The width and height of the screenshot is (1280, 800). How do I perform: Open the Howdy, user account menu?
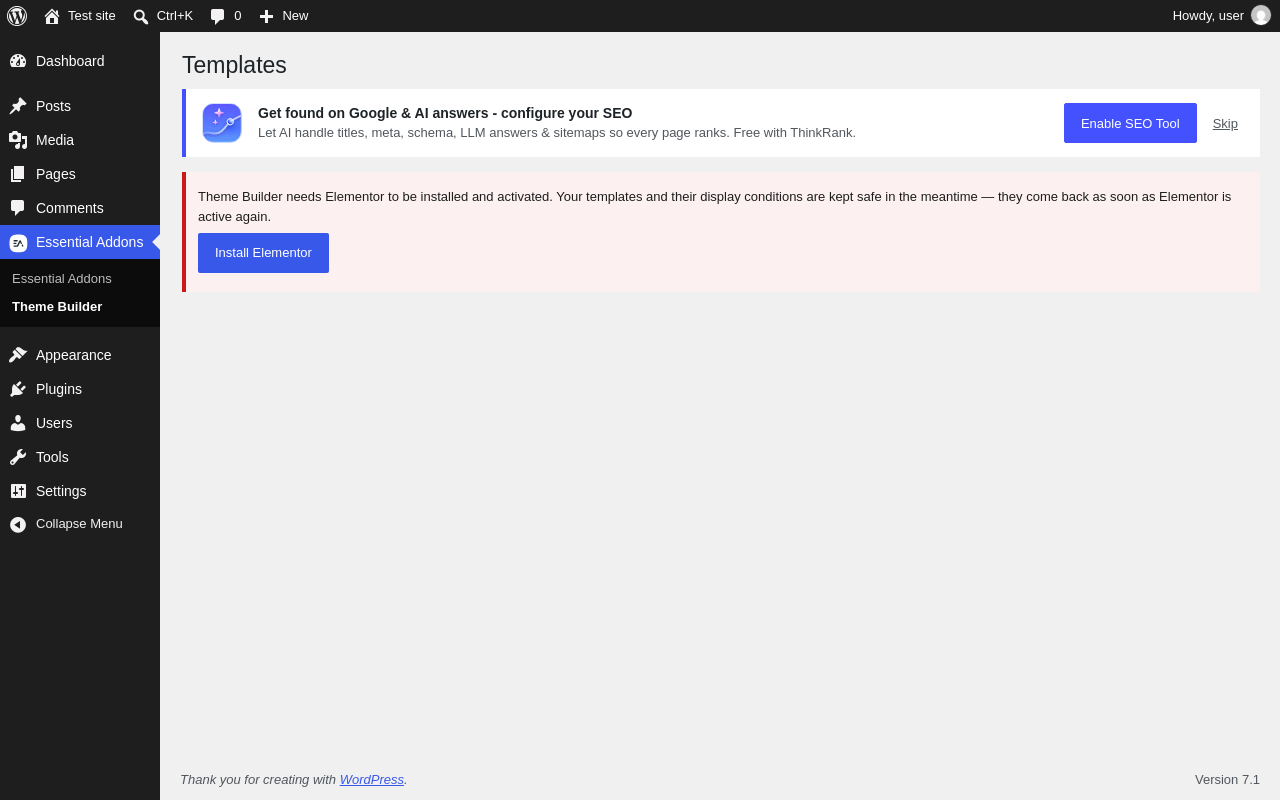[x=1222, y=16]
